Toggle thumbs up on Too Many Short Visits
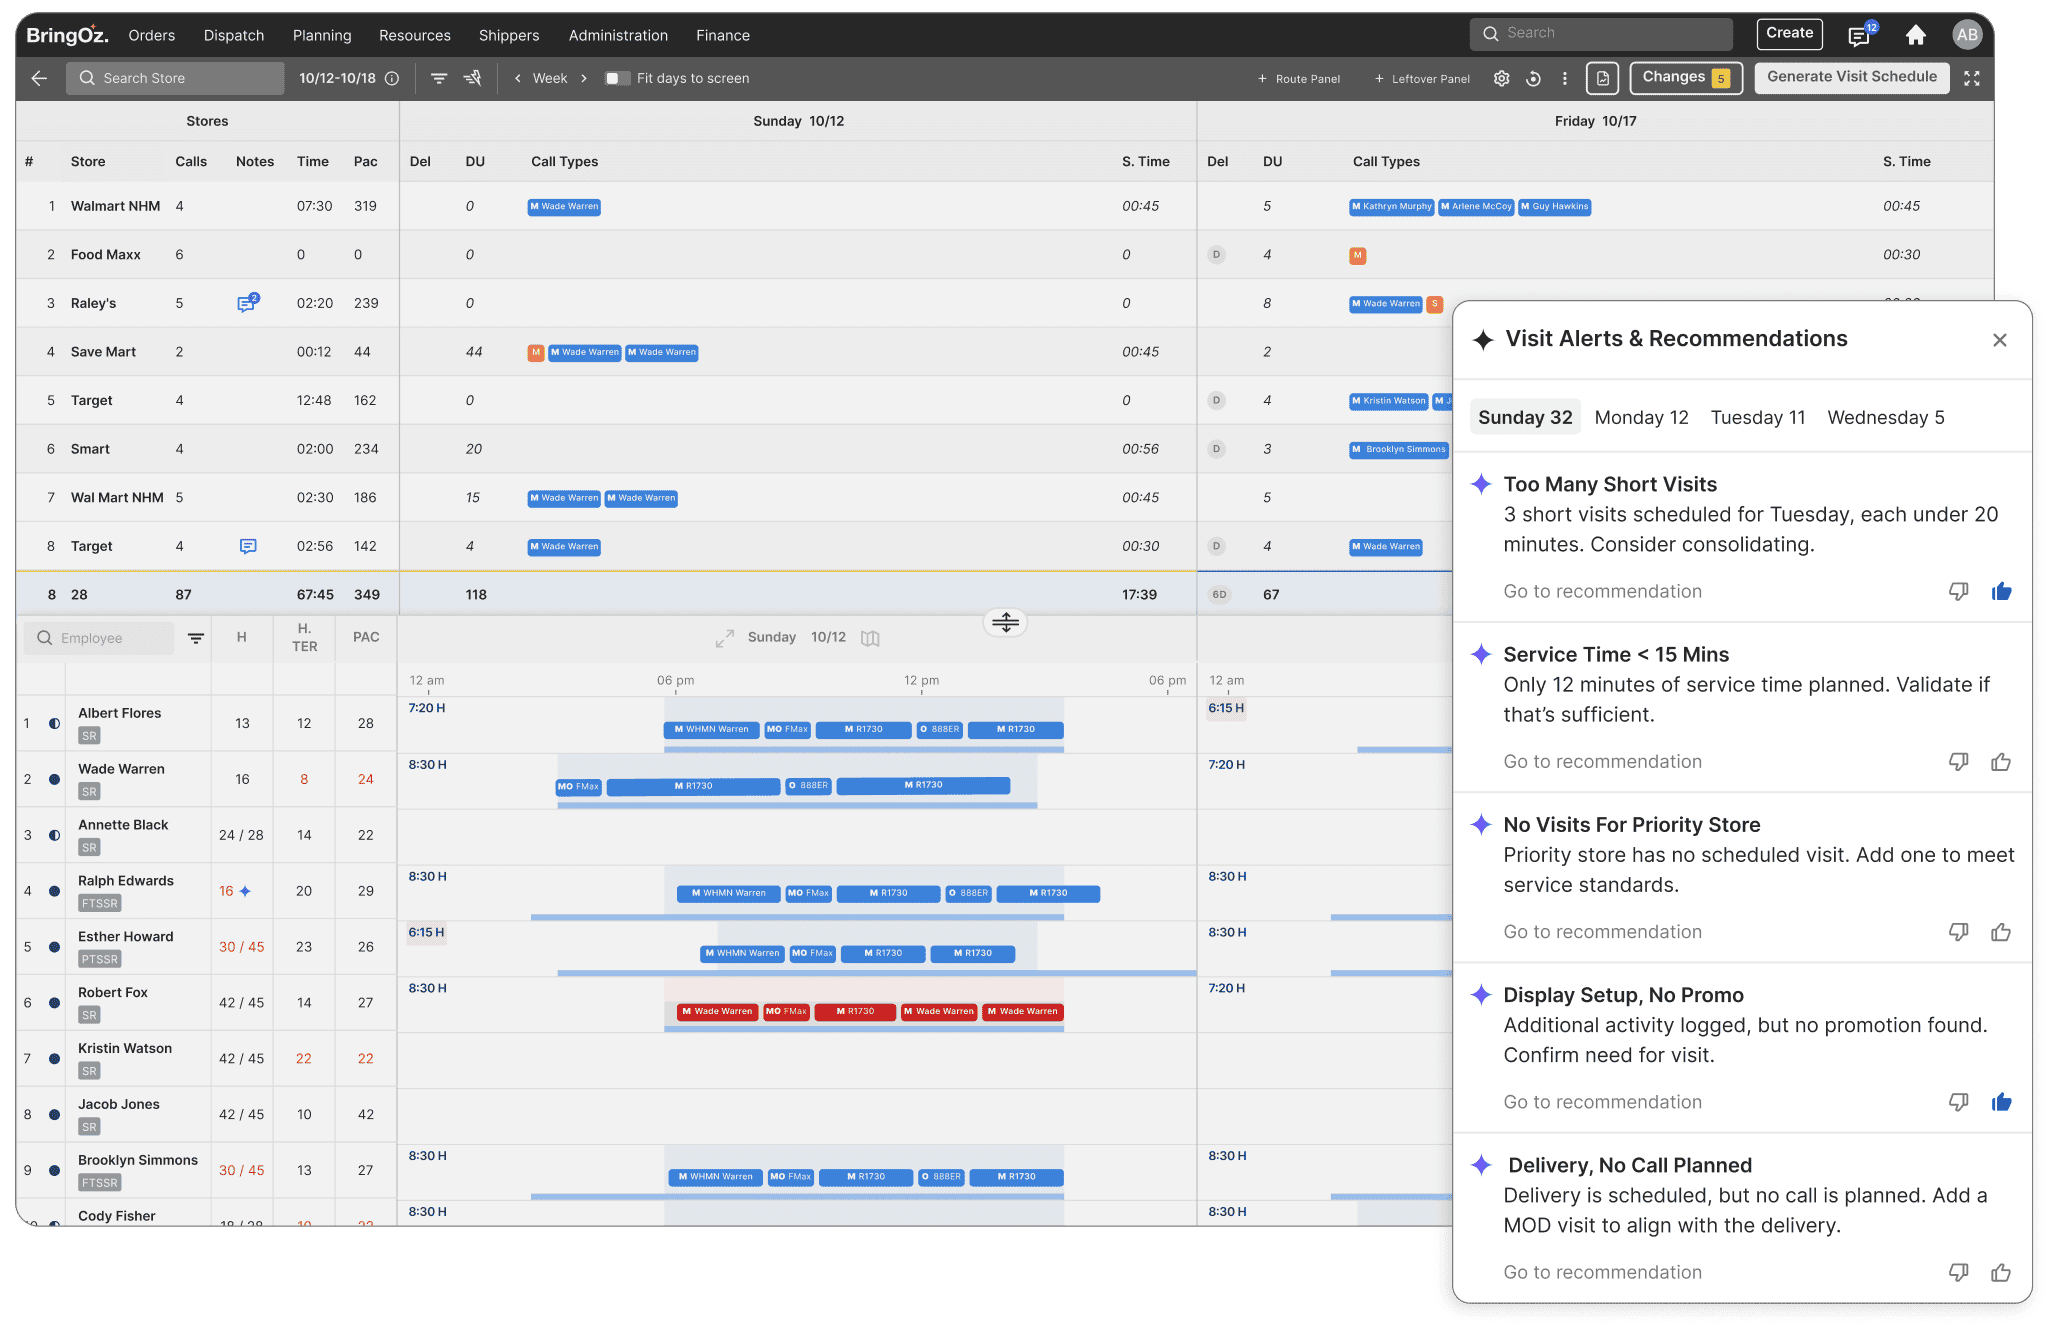 tap(2001, 591)
